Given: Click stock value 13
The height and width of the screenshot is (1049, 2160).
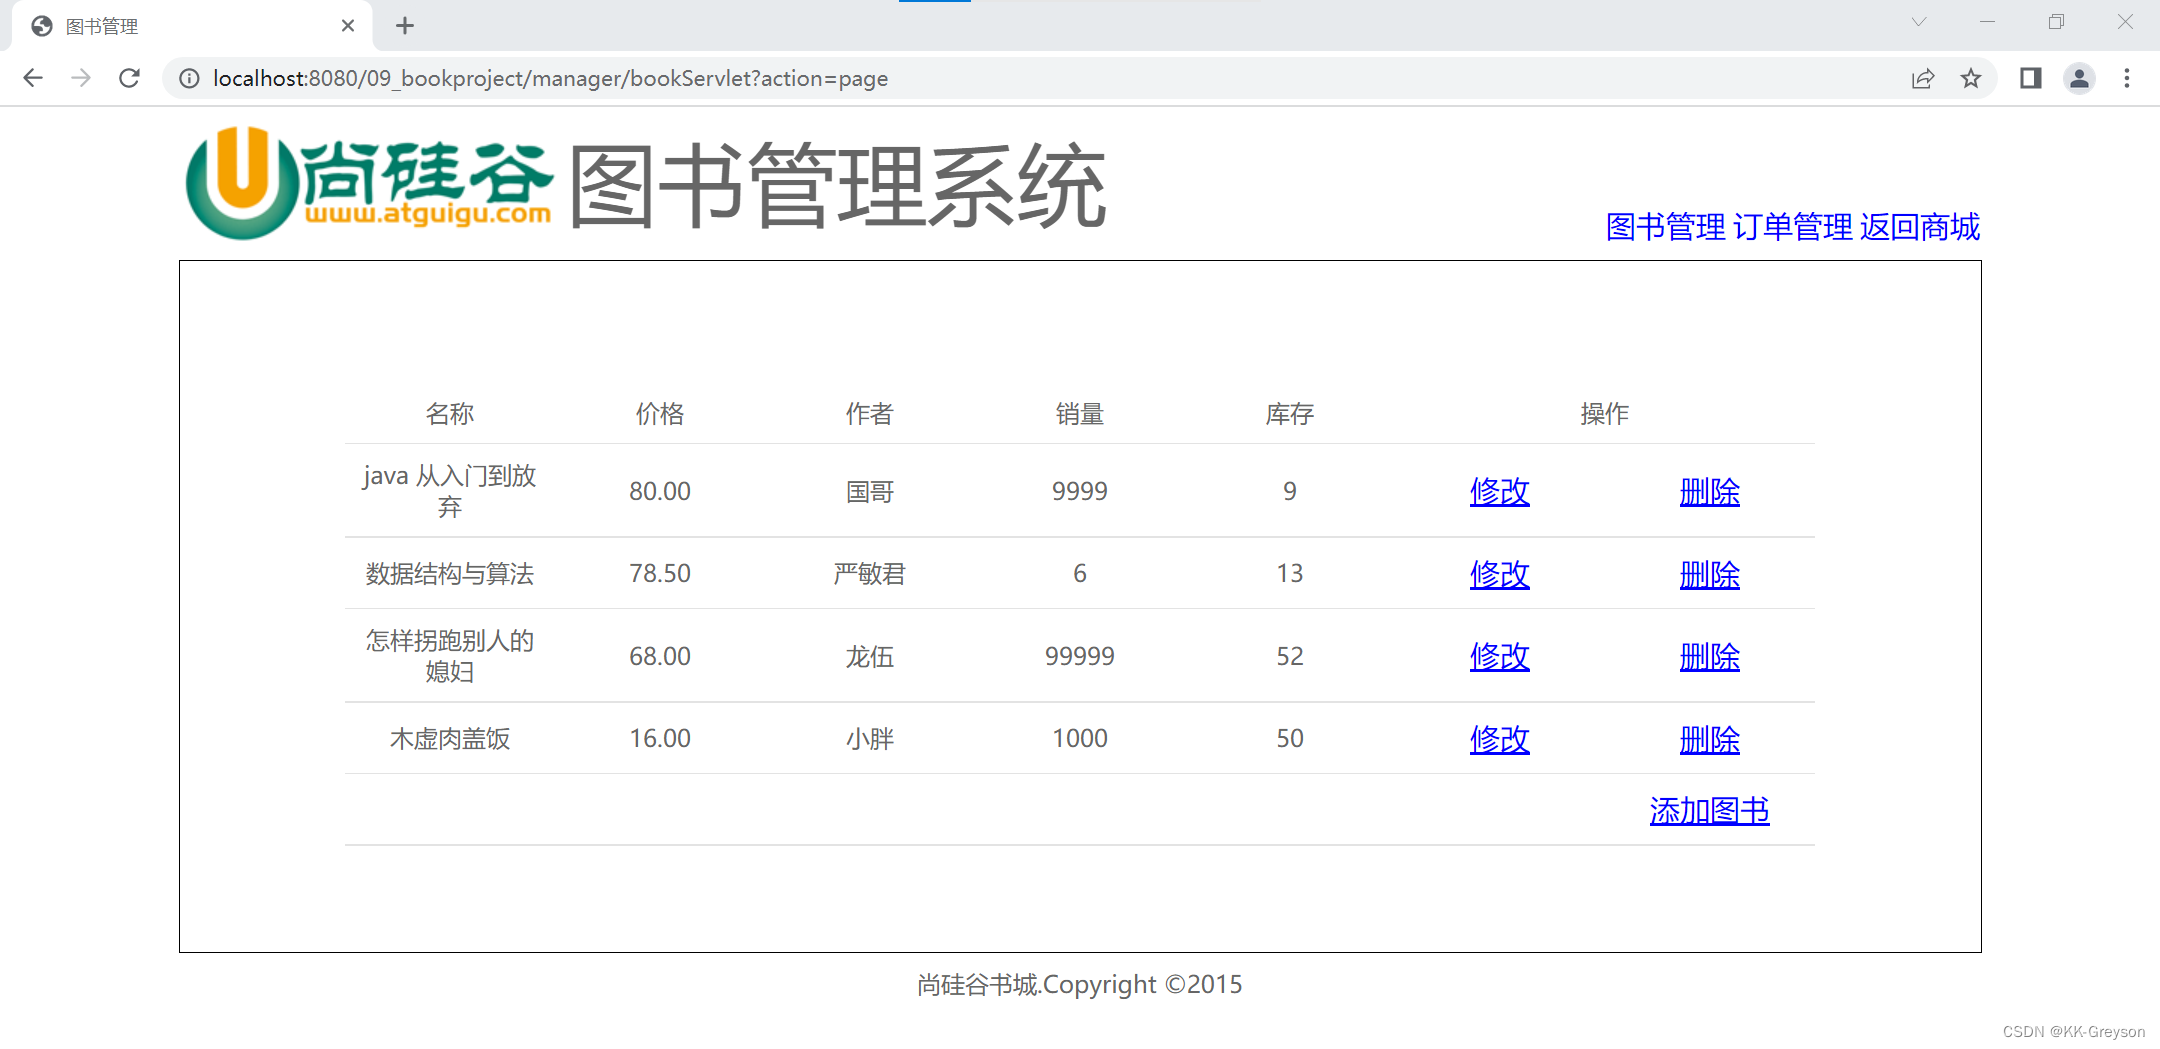Looking at the screenshot, I should click(1290, 573).
